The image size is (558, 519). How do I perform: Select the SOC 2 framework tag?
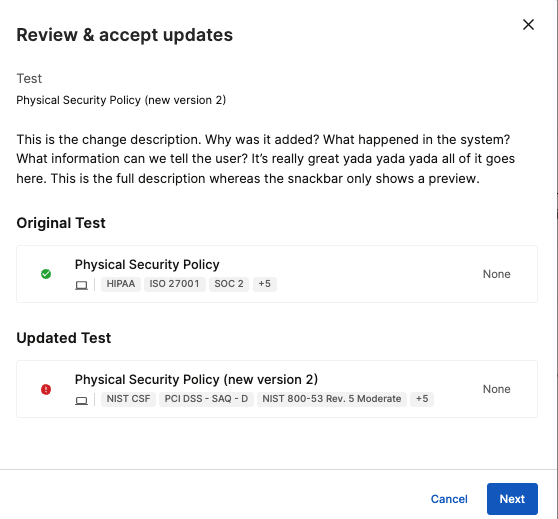(x=229, y=284)
